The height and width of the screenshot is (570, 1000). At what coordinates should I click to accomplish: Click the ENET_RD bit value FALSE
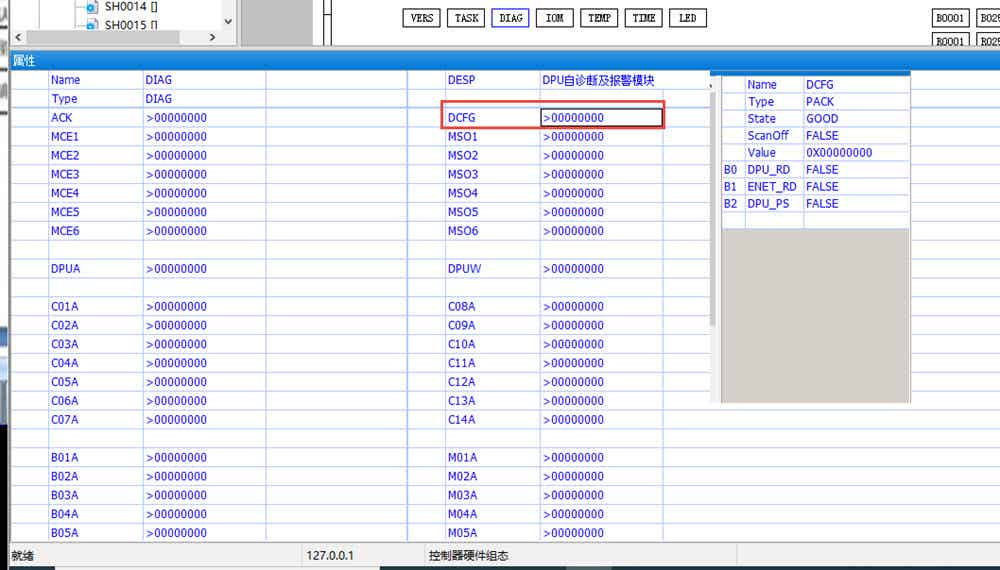[822, 186]
